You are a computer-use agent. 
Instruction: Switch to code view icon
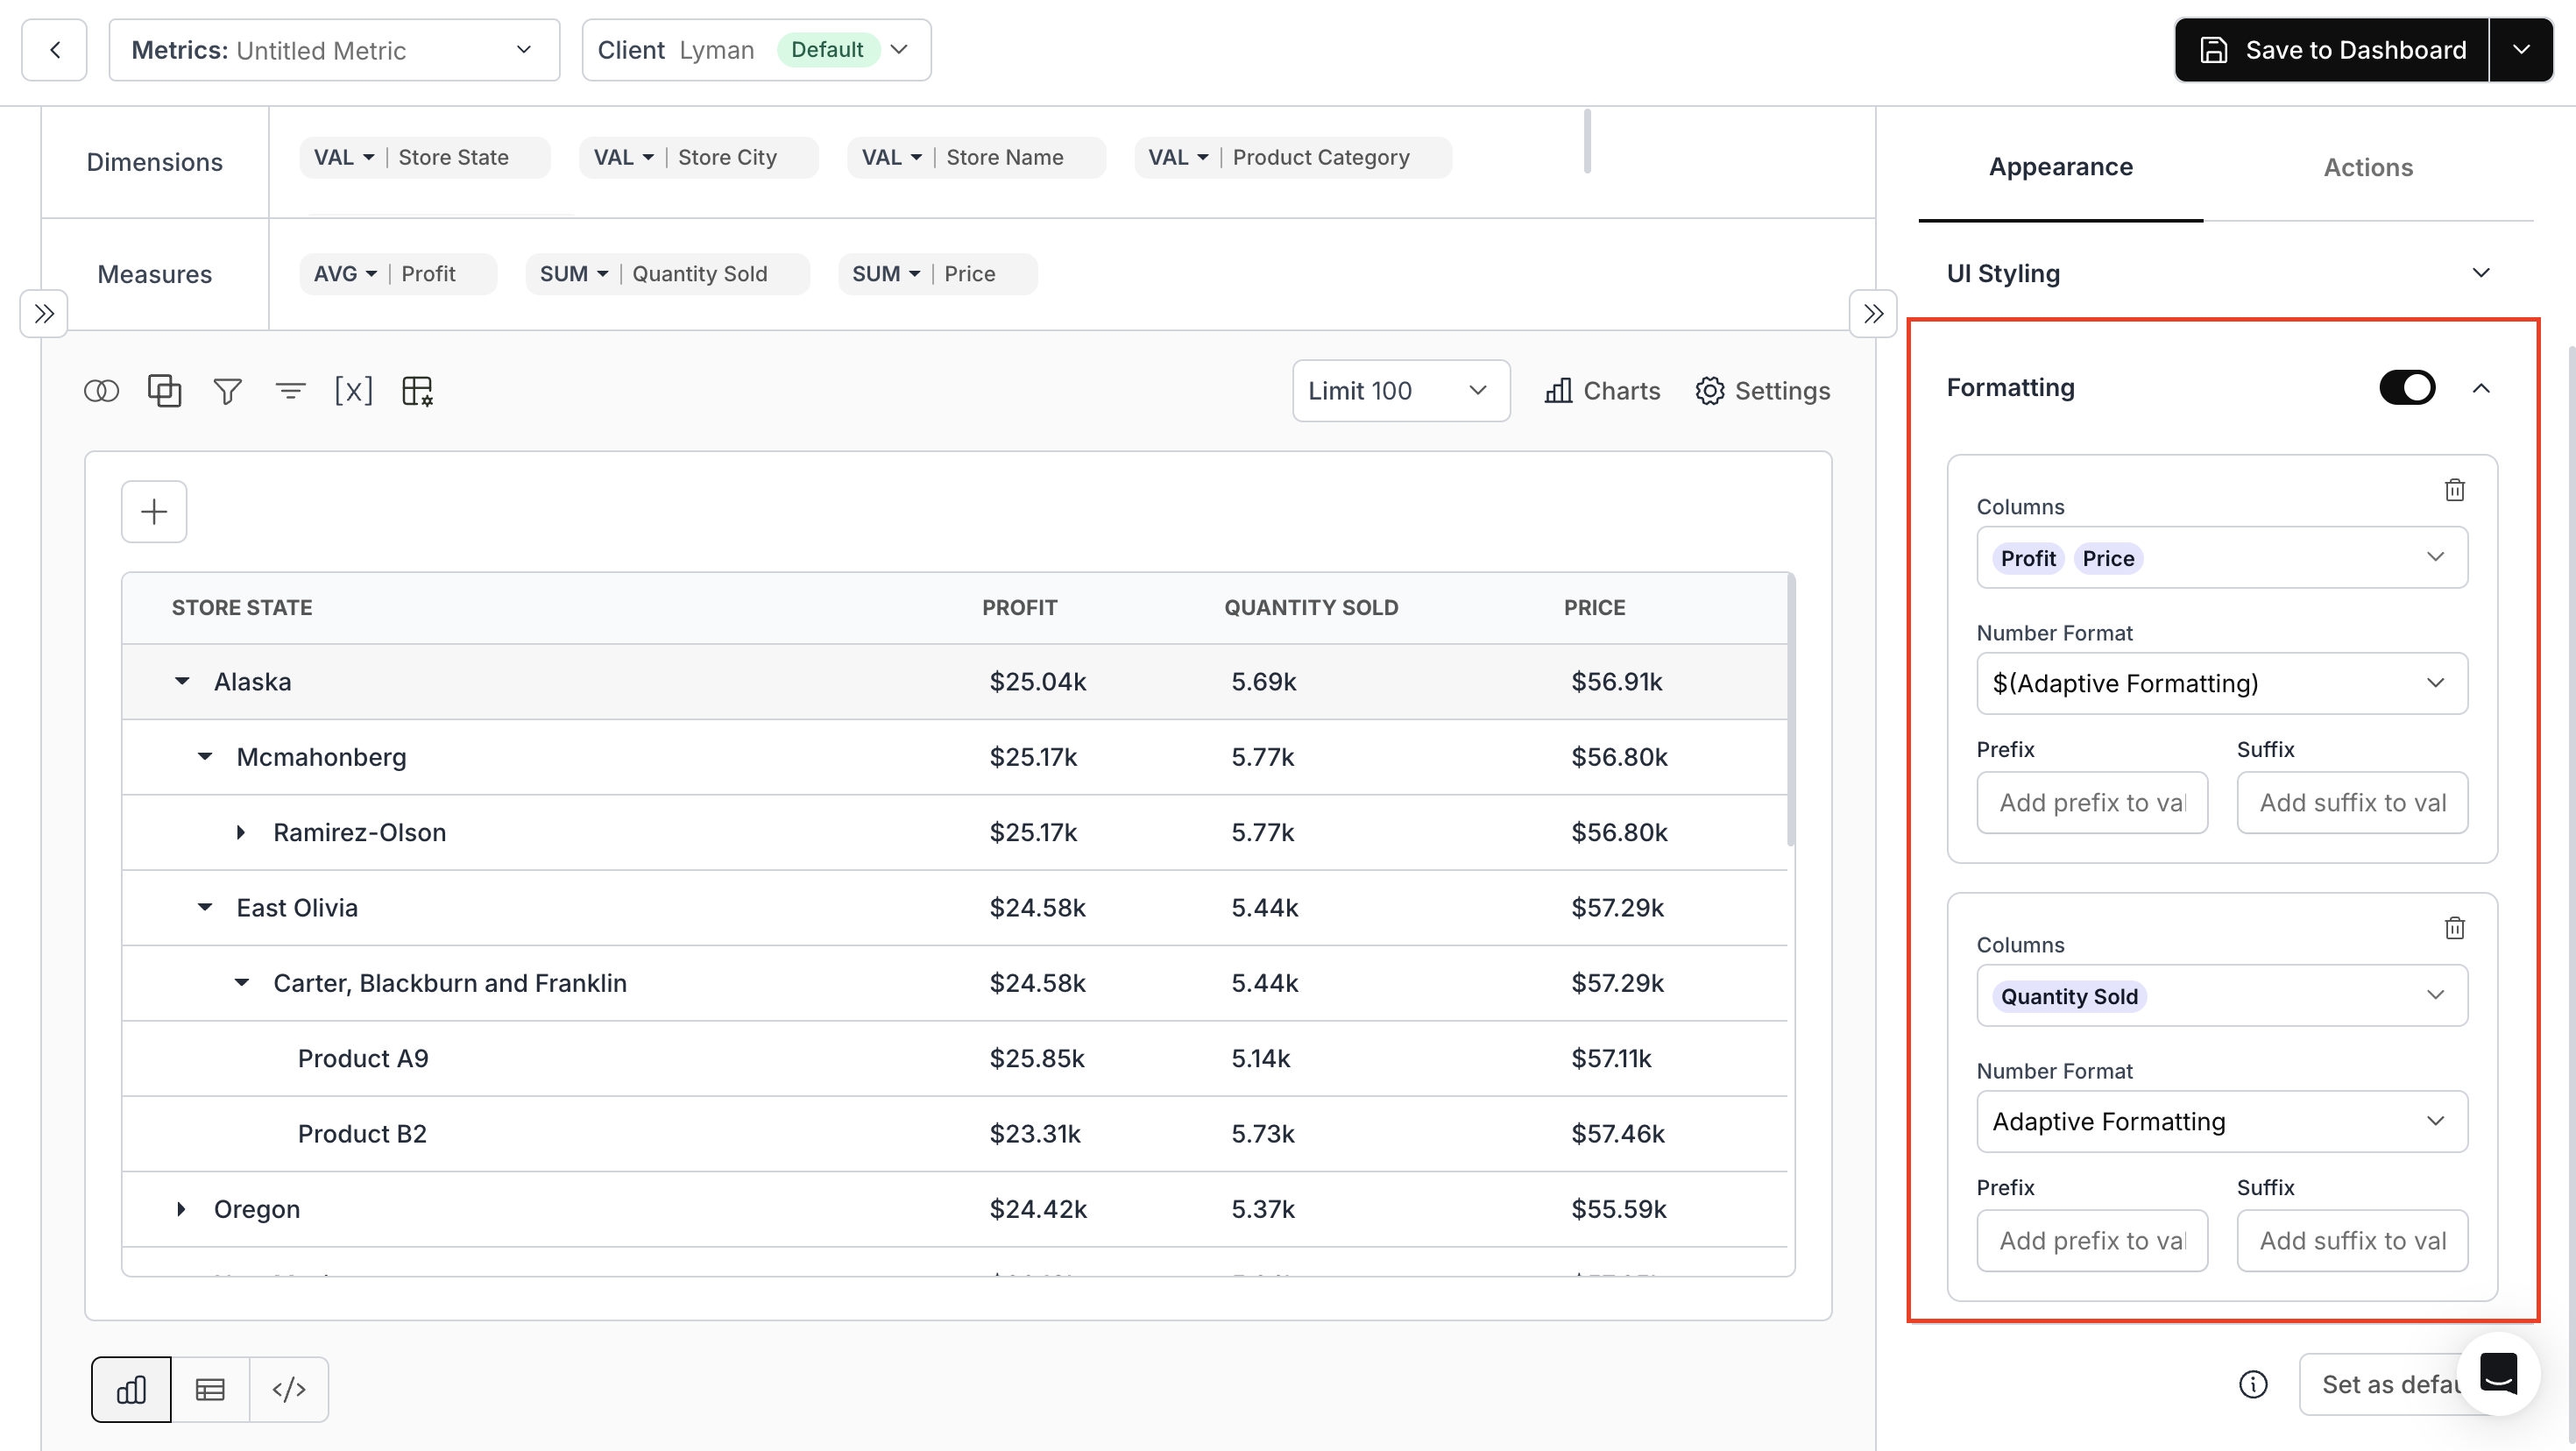tap(289, 1389)
